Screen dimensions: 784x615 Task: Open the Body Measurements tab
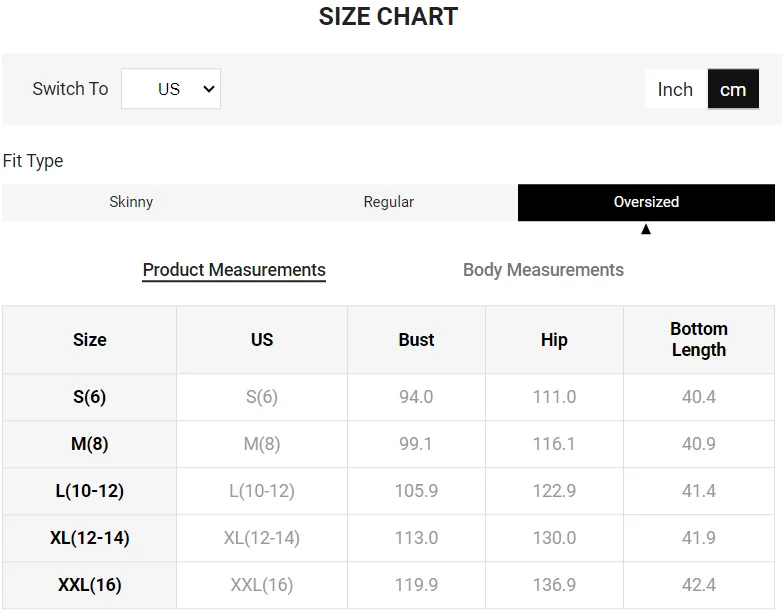[543, 270]
